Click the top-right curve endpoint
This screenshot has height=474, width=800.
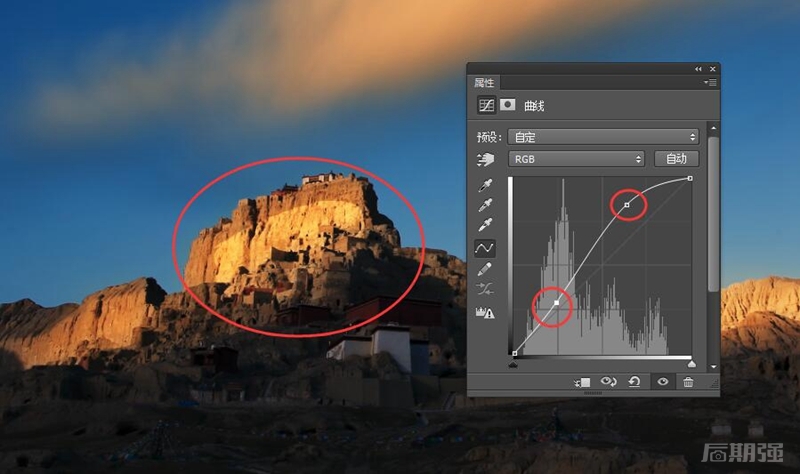point(690,179)
